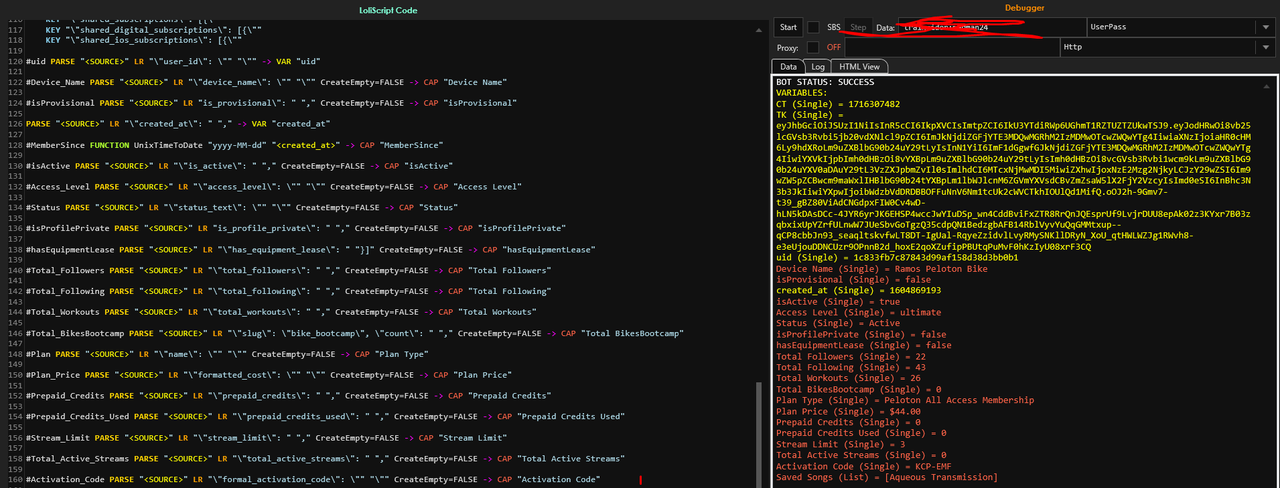Select the Total Following 43 line

(x=851, y=367)
